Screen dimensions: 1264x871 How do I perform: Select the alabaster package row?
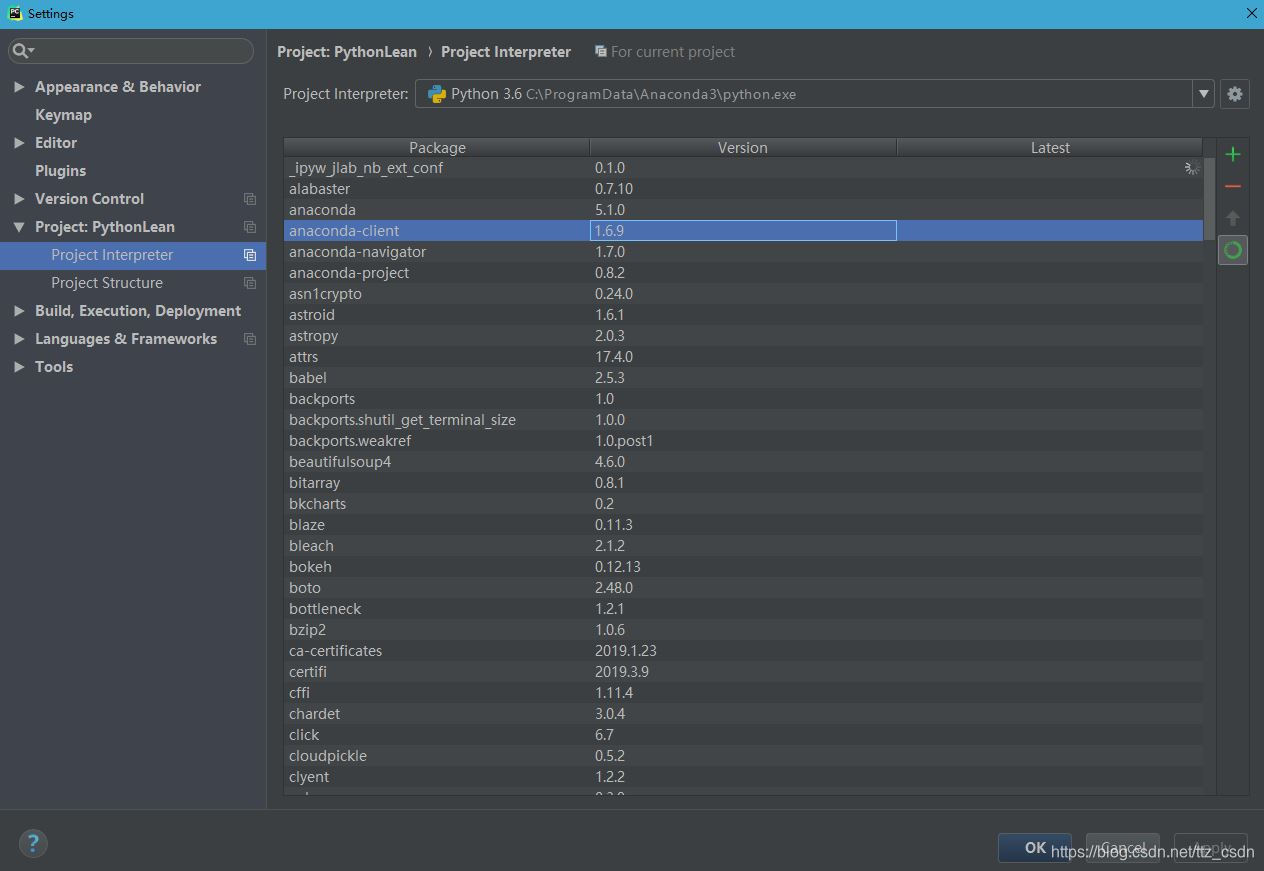coord(743,189)
